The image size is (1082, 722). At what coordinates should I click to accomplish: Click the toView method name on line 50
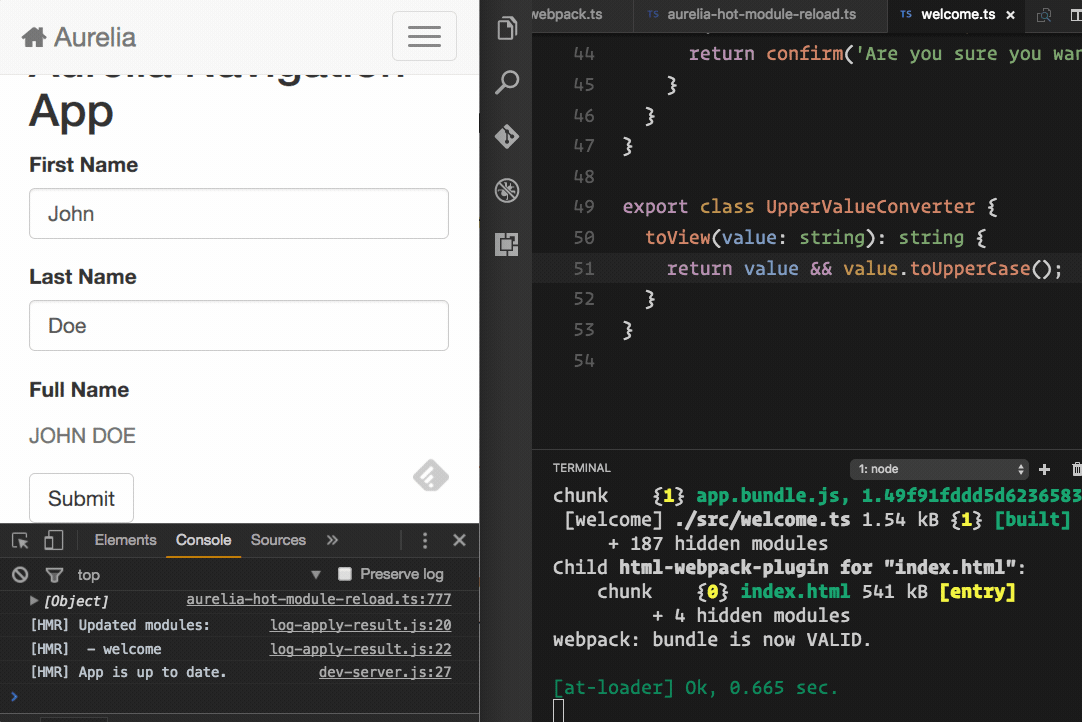point(678,237)
